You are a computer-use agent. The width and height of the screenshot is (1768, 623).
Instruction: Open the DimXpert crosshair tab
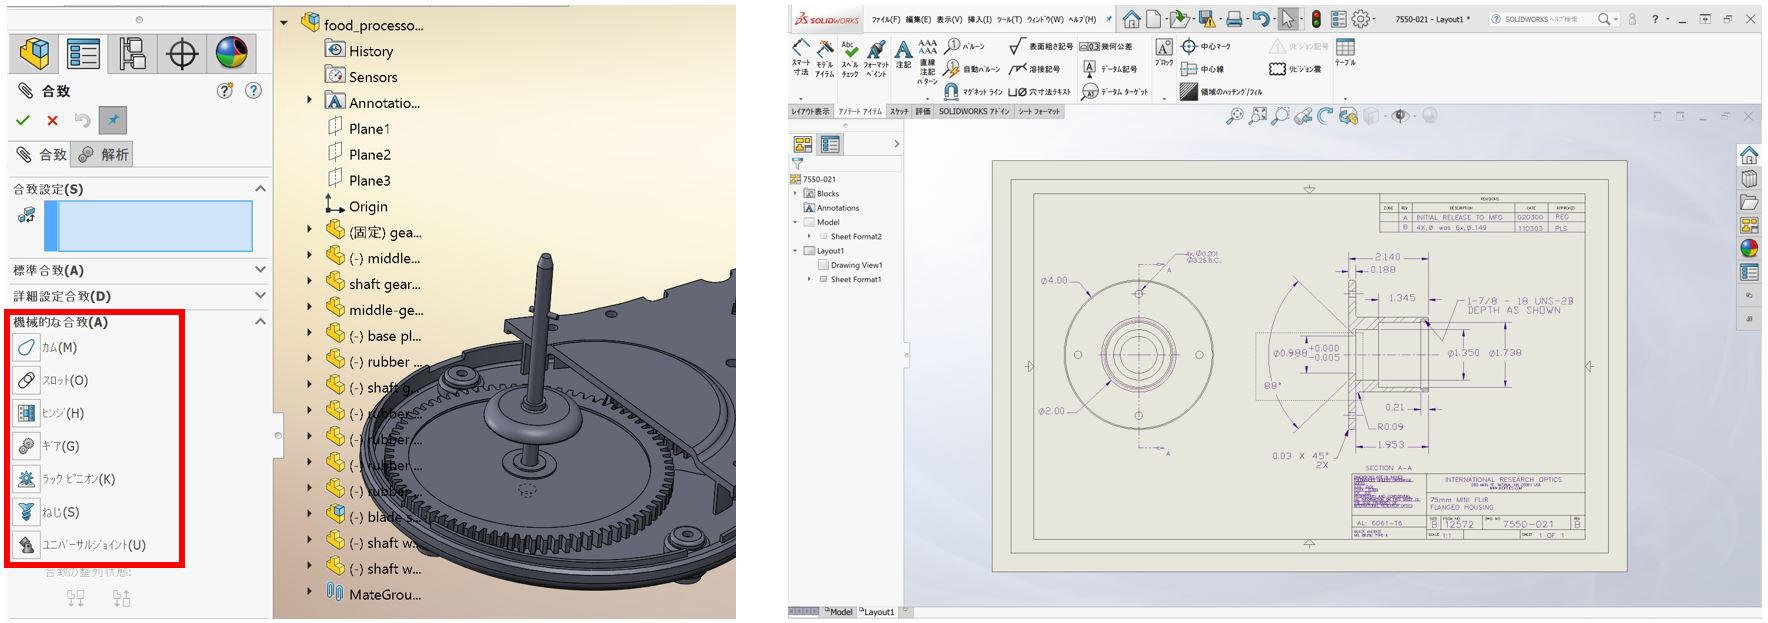pyautogui.click(x=182, y=53)
